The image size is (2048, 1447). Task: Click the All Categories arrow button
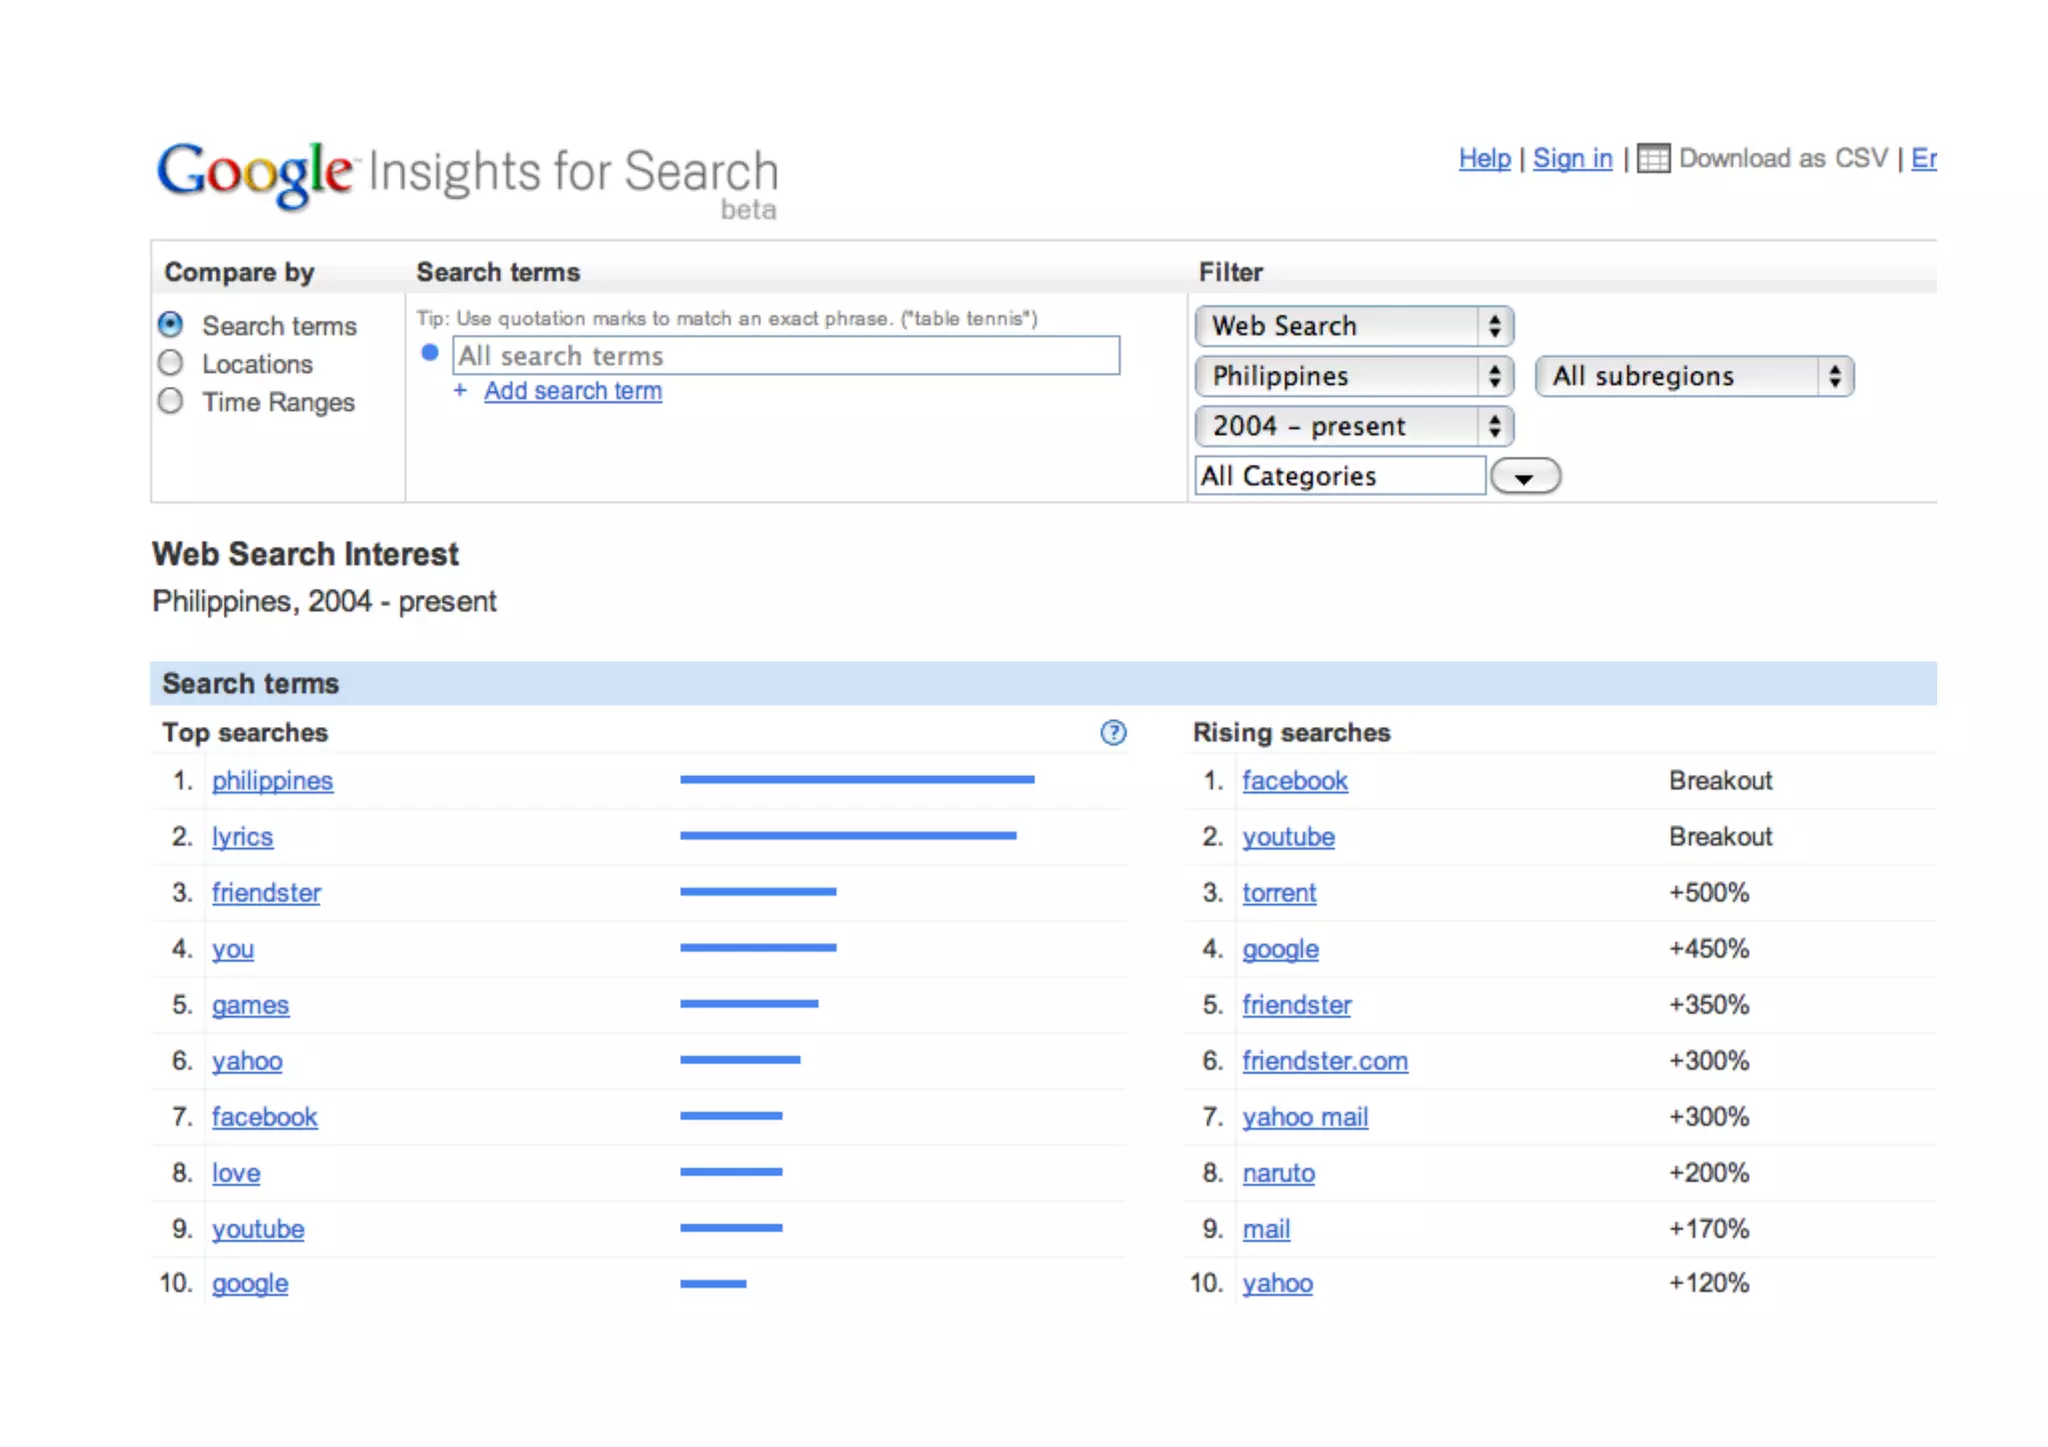(1524, 477)
